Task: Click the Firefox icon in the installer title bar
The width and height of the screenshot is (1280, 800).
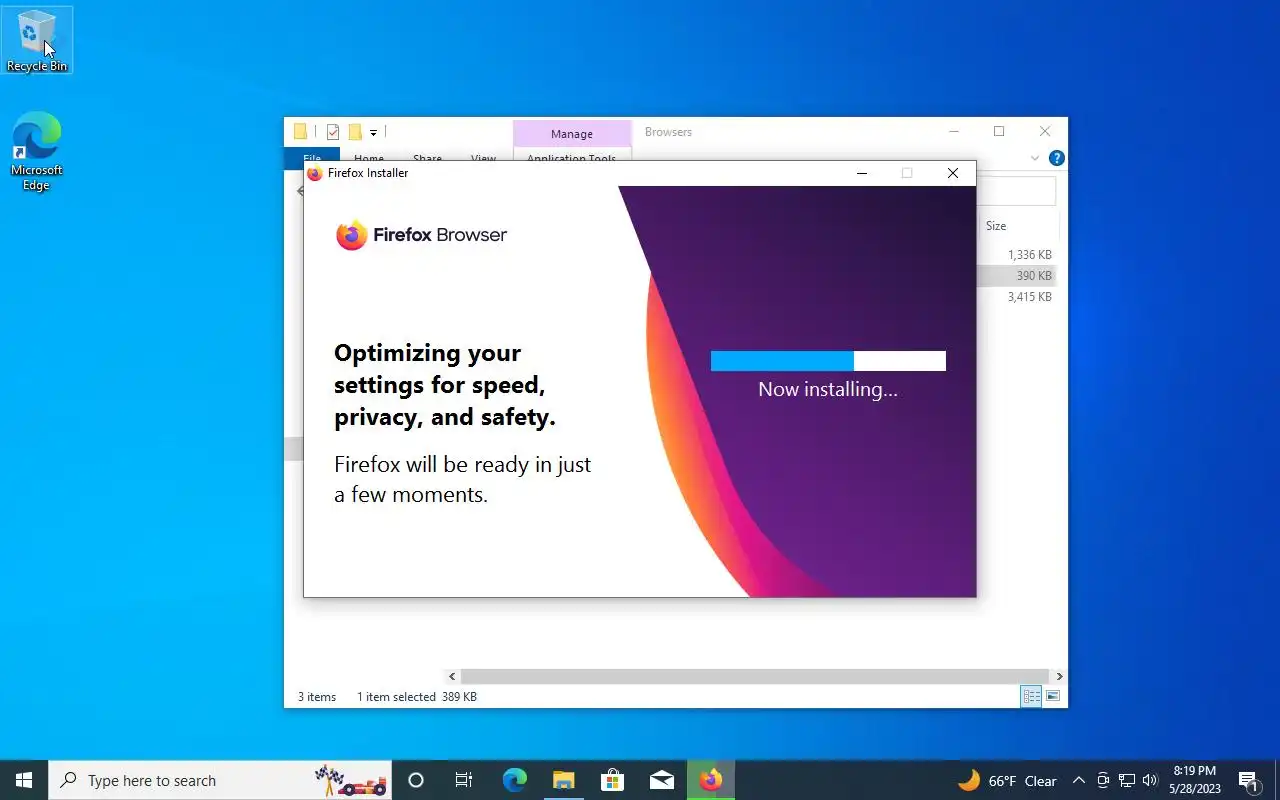Action: 314,173
